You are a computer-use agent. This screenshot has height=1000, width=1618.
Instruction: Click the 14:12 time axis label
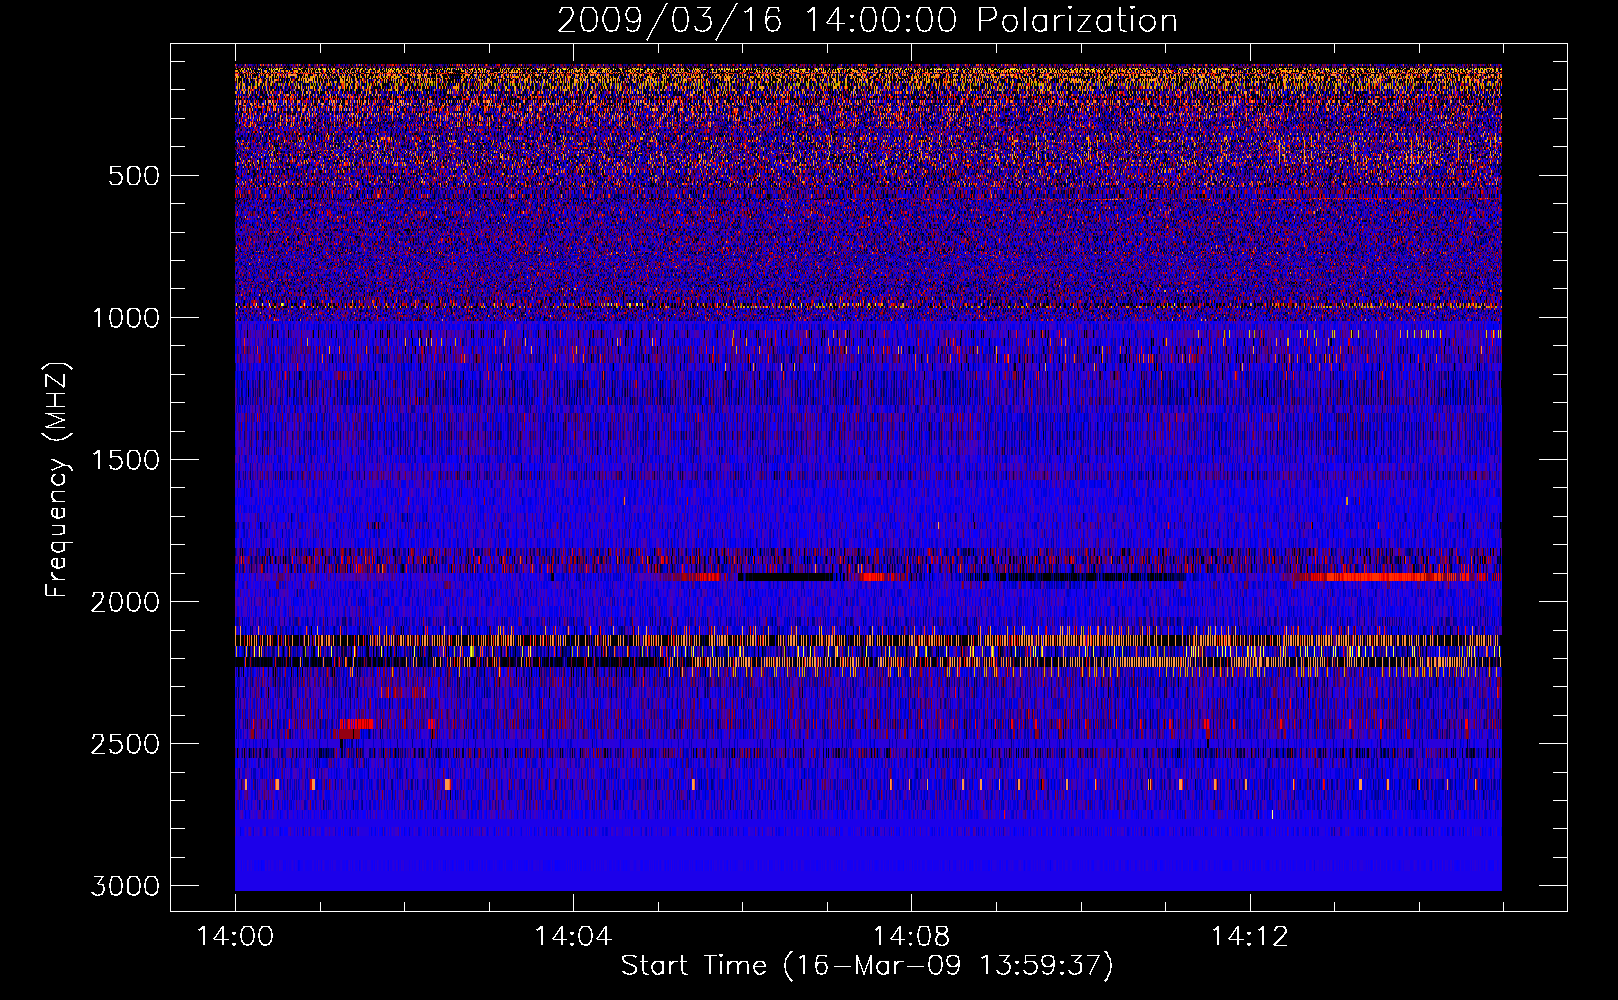point(1249,937)
